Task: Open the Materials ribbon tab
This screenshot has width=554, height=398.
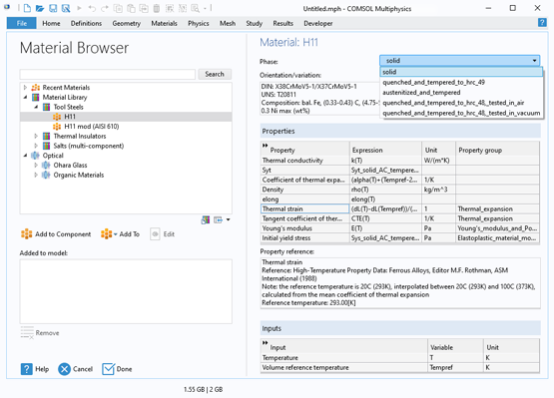Action: click(x=164, y=23)
